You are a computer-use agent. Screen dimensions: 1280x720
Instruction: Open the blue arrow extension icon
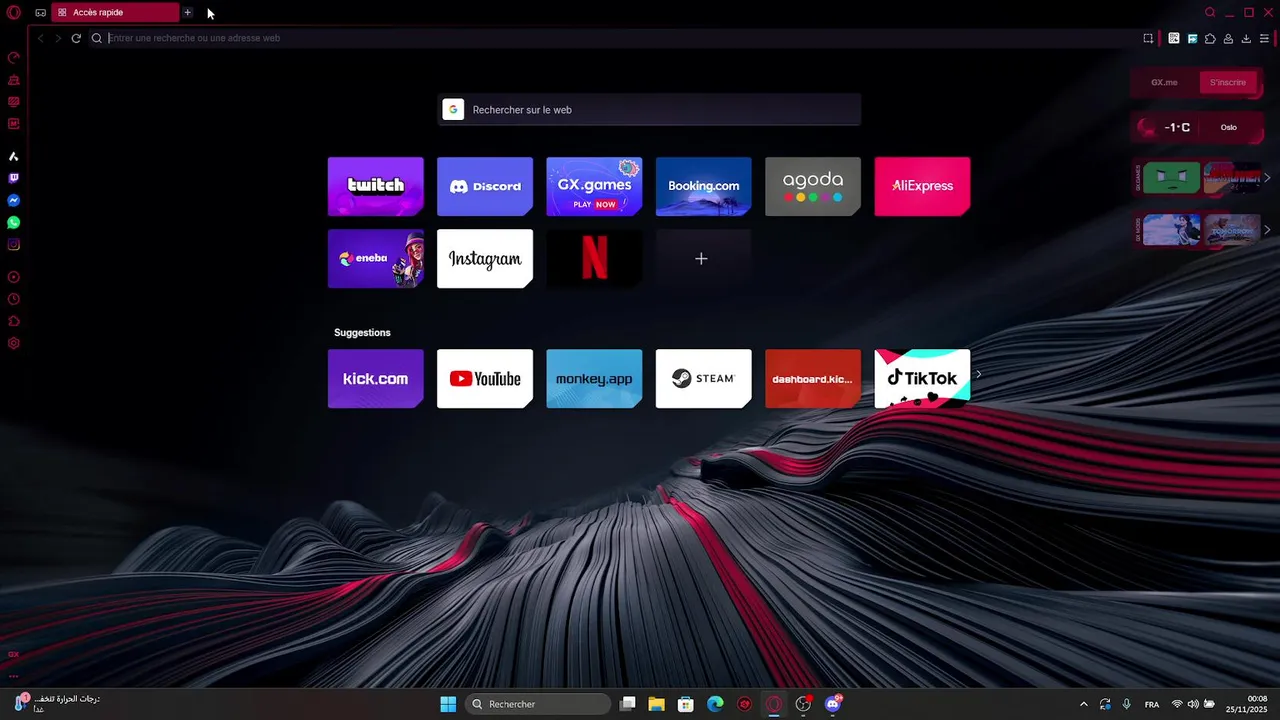click(x=1192, y=38)
